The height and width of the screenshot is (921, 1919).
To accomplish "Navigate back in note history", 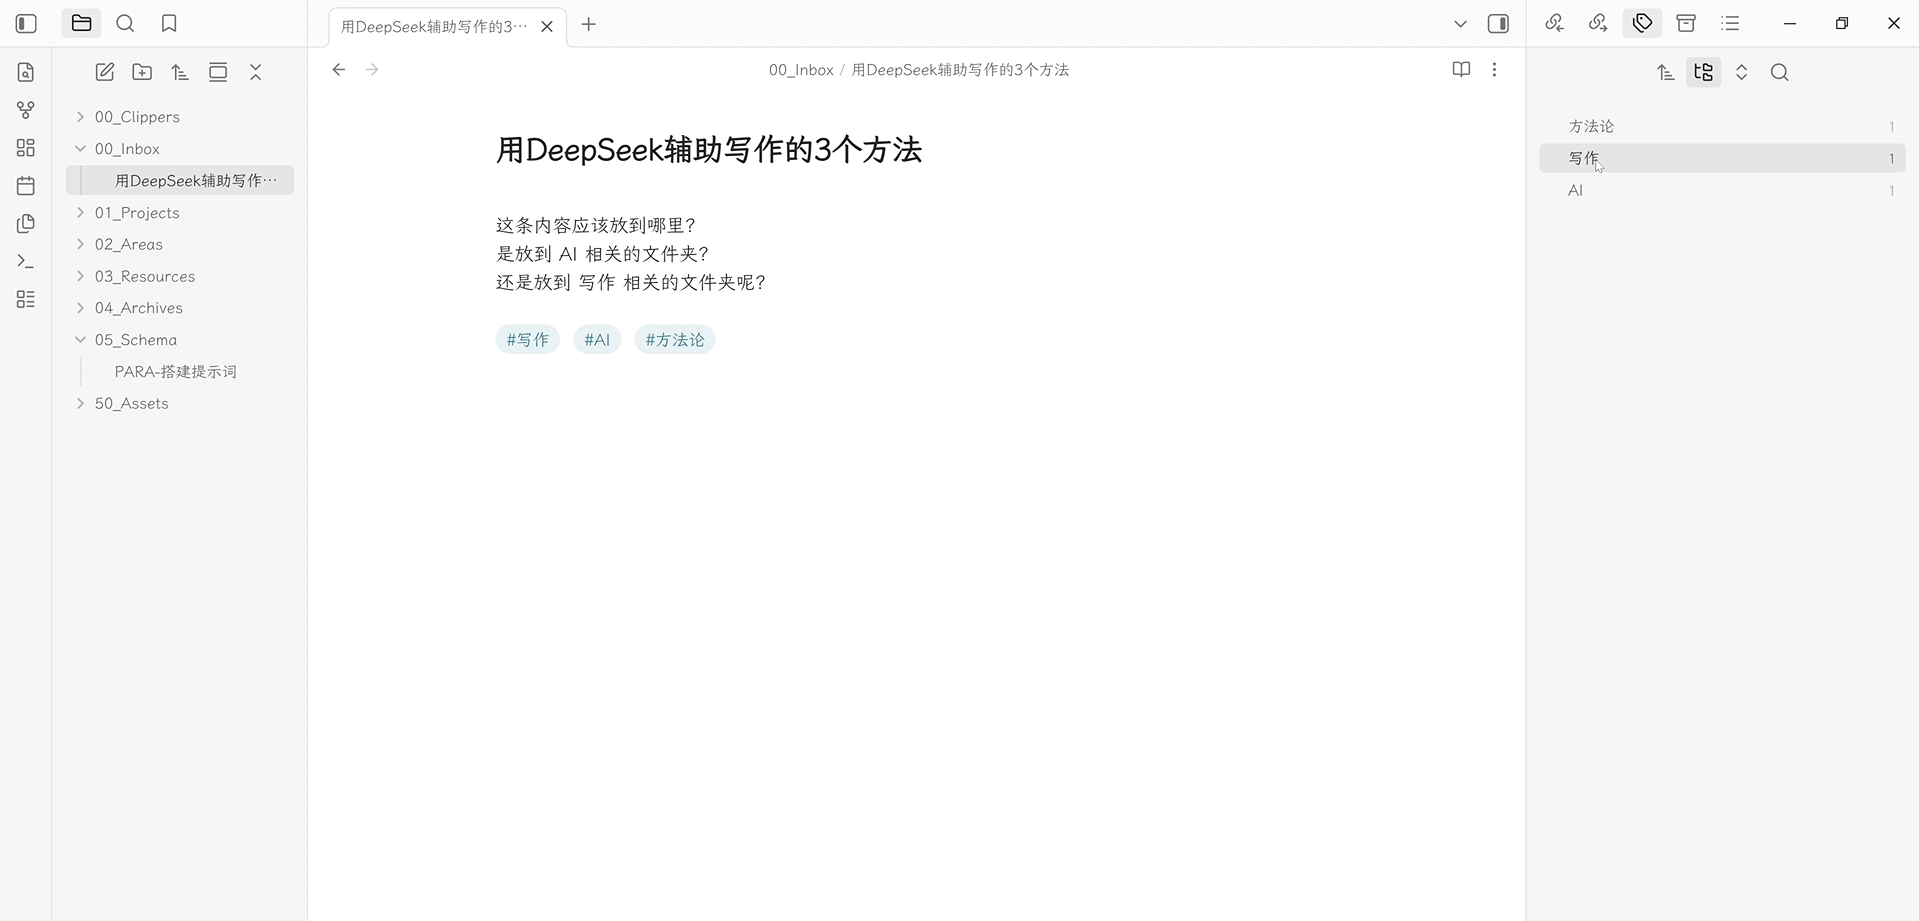I will (339, 70).
